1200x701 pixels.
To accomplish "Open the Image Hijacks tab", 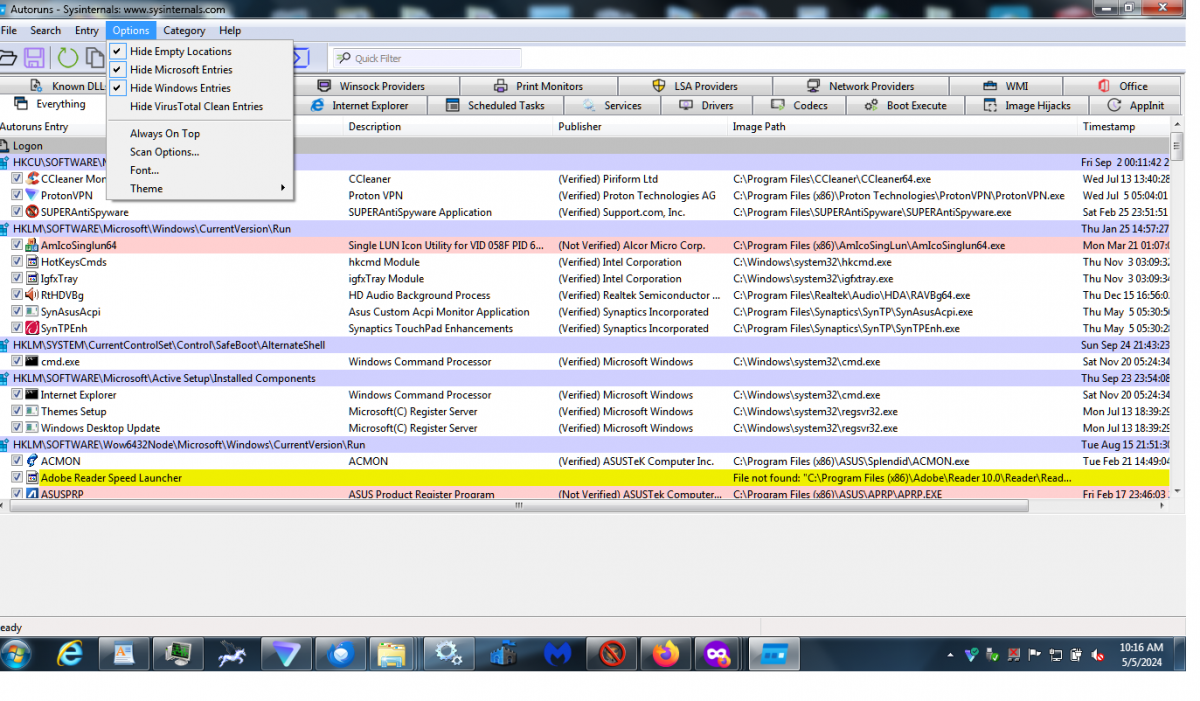I will click(x=1027, y=105).
